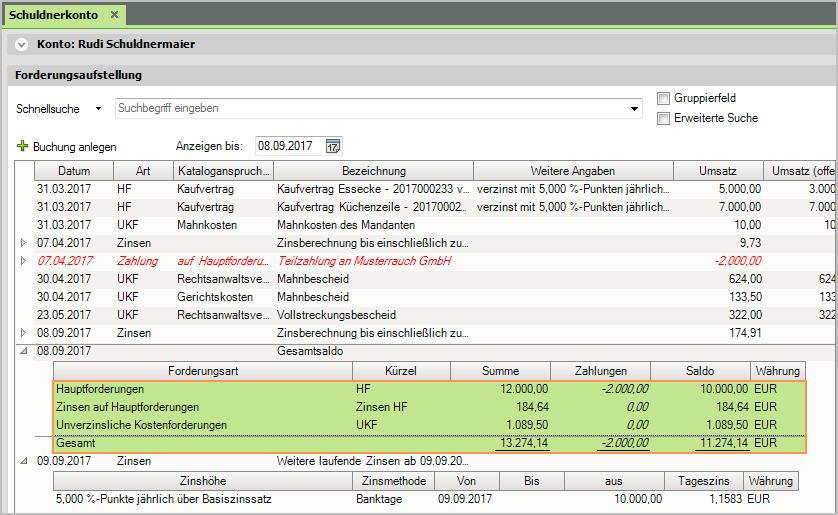Enable the Gruppierfeld checkbox
Image resolution: width=838 pixels, height=515 pixels.
tap(663, 98)
